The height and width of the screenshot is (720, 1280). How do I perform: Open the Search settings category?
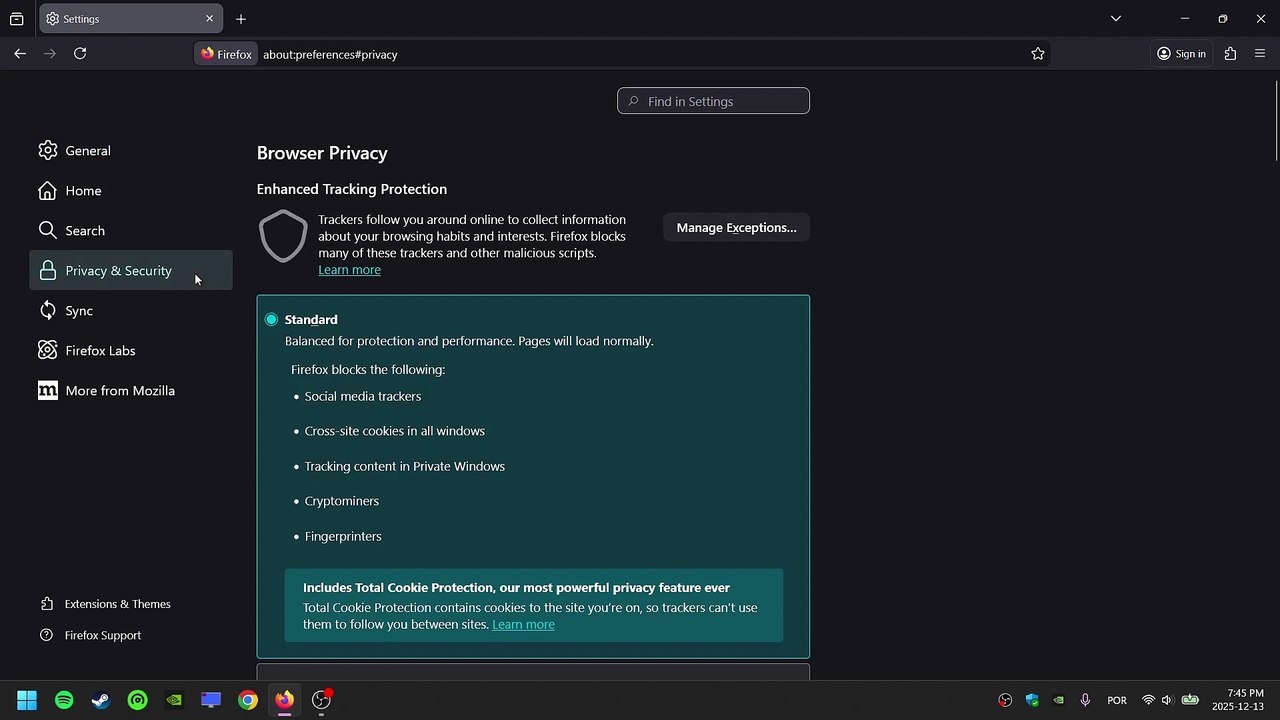click(x=131, y=231)
